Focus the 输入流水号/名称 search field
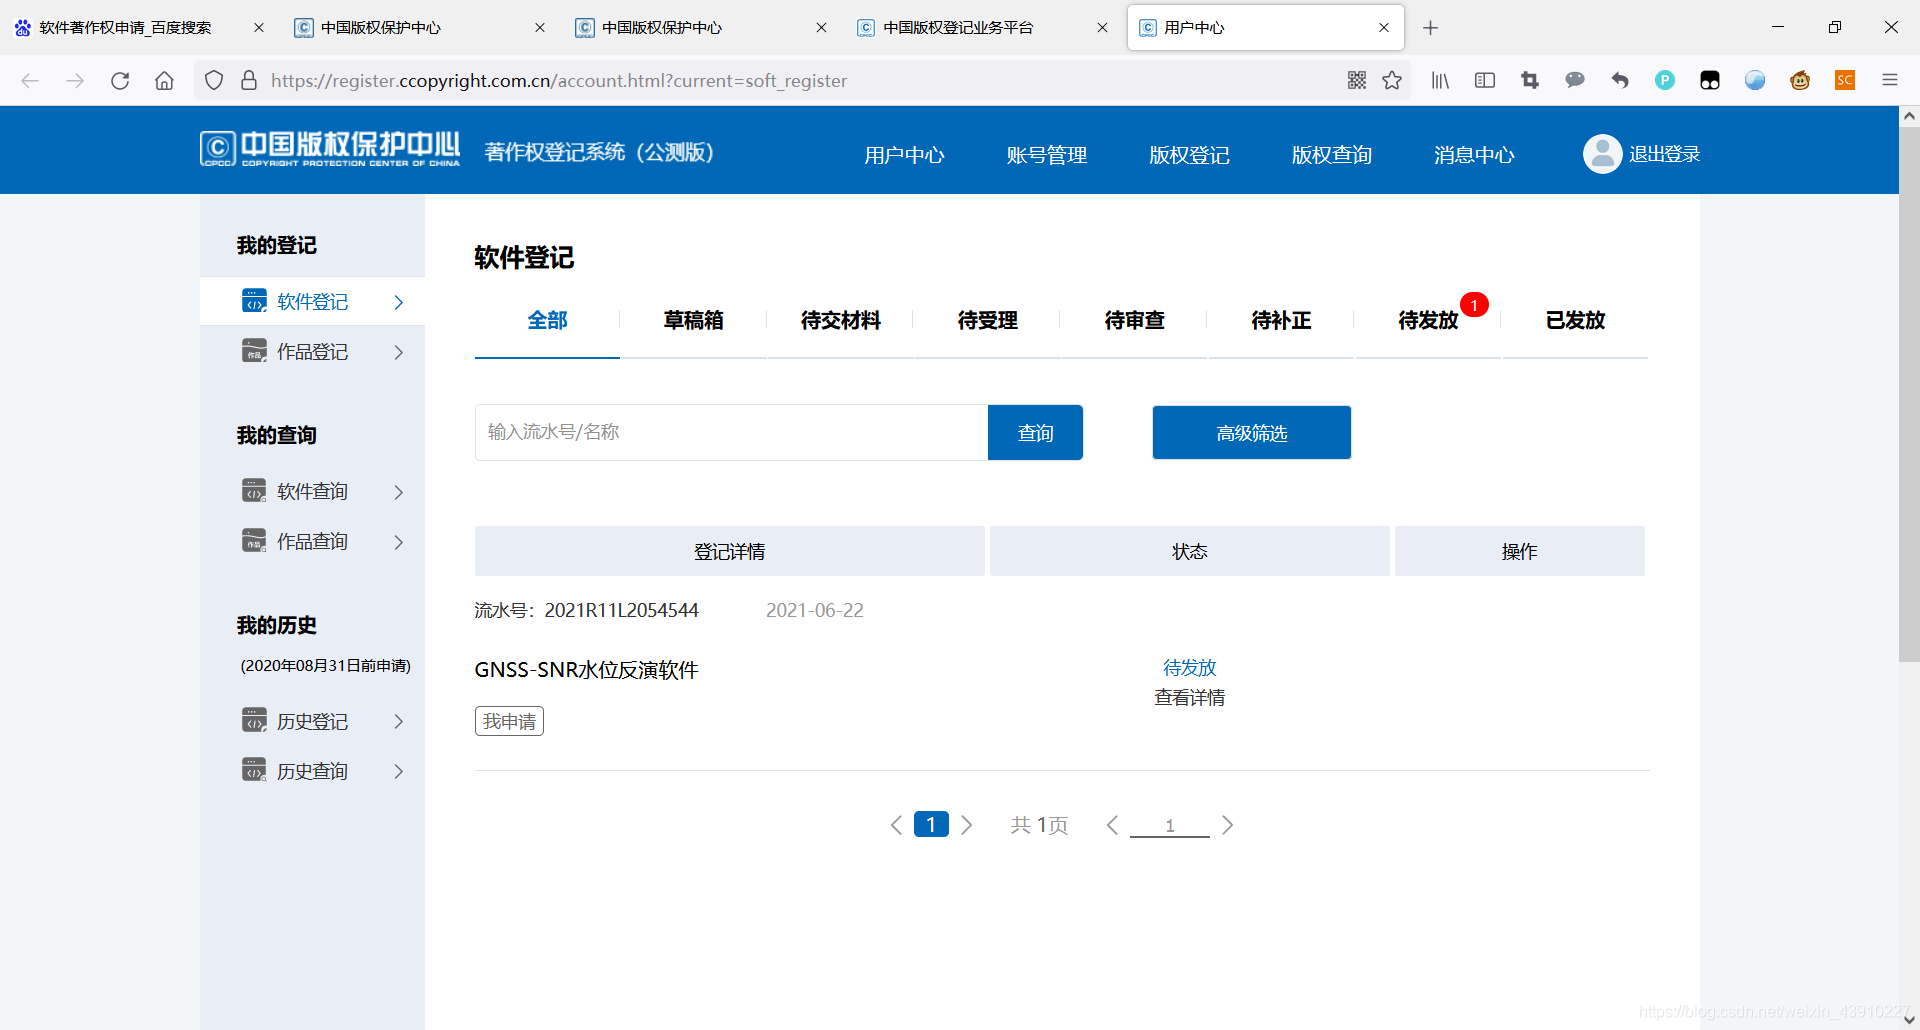Viewport: 1920px width, 1030px height. [x=732, y=432]
